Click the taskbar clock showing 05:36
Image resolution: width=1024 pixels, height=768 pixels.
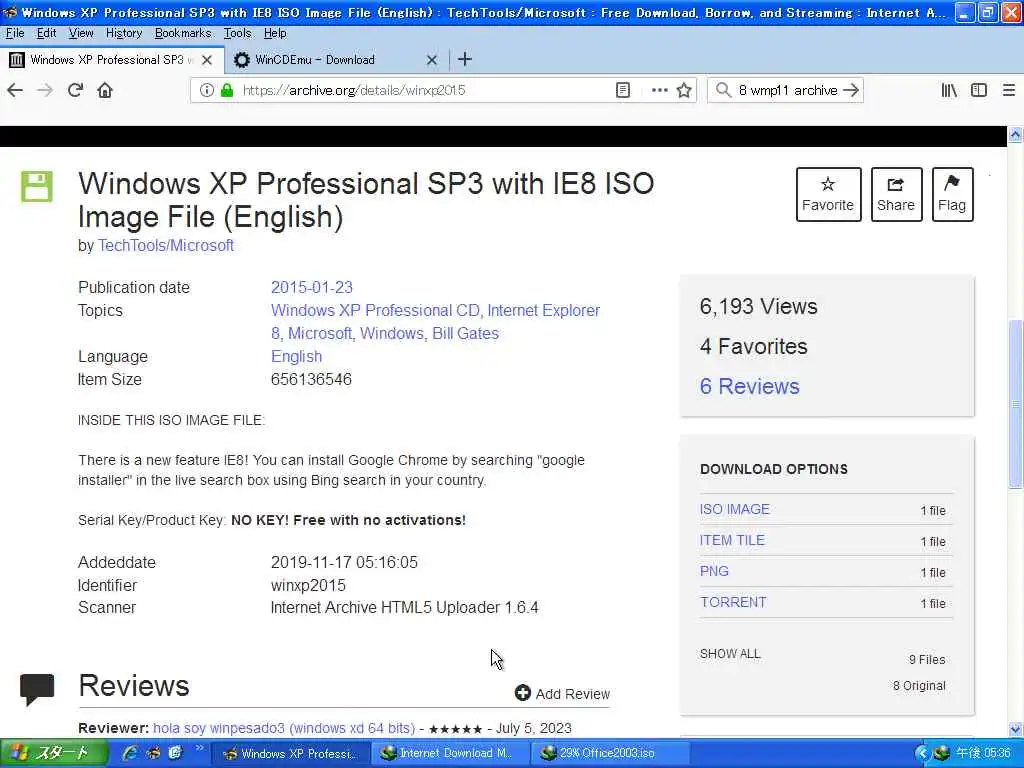coord(983,754)
